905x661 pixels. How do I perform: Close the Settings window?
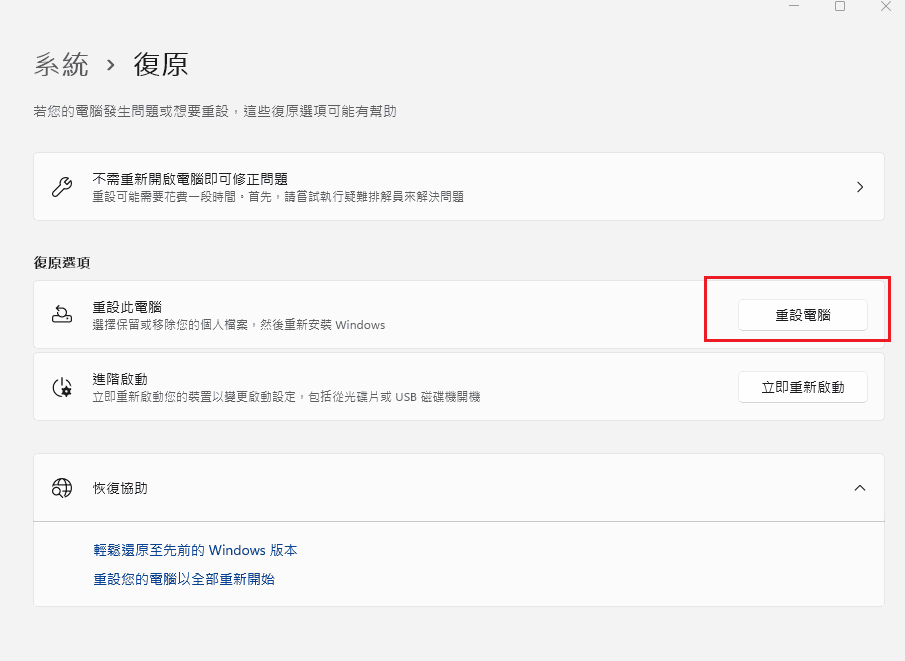pyautogui.click(x=885, y=6)
